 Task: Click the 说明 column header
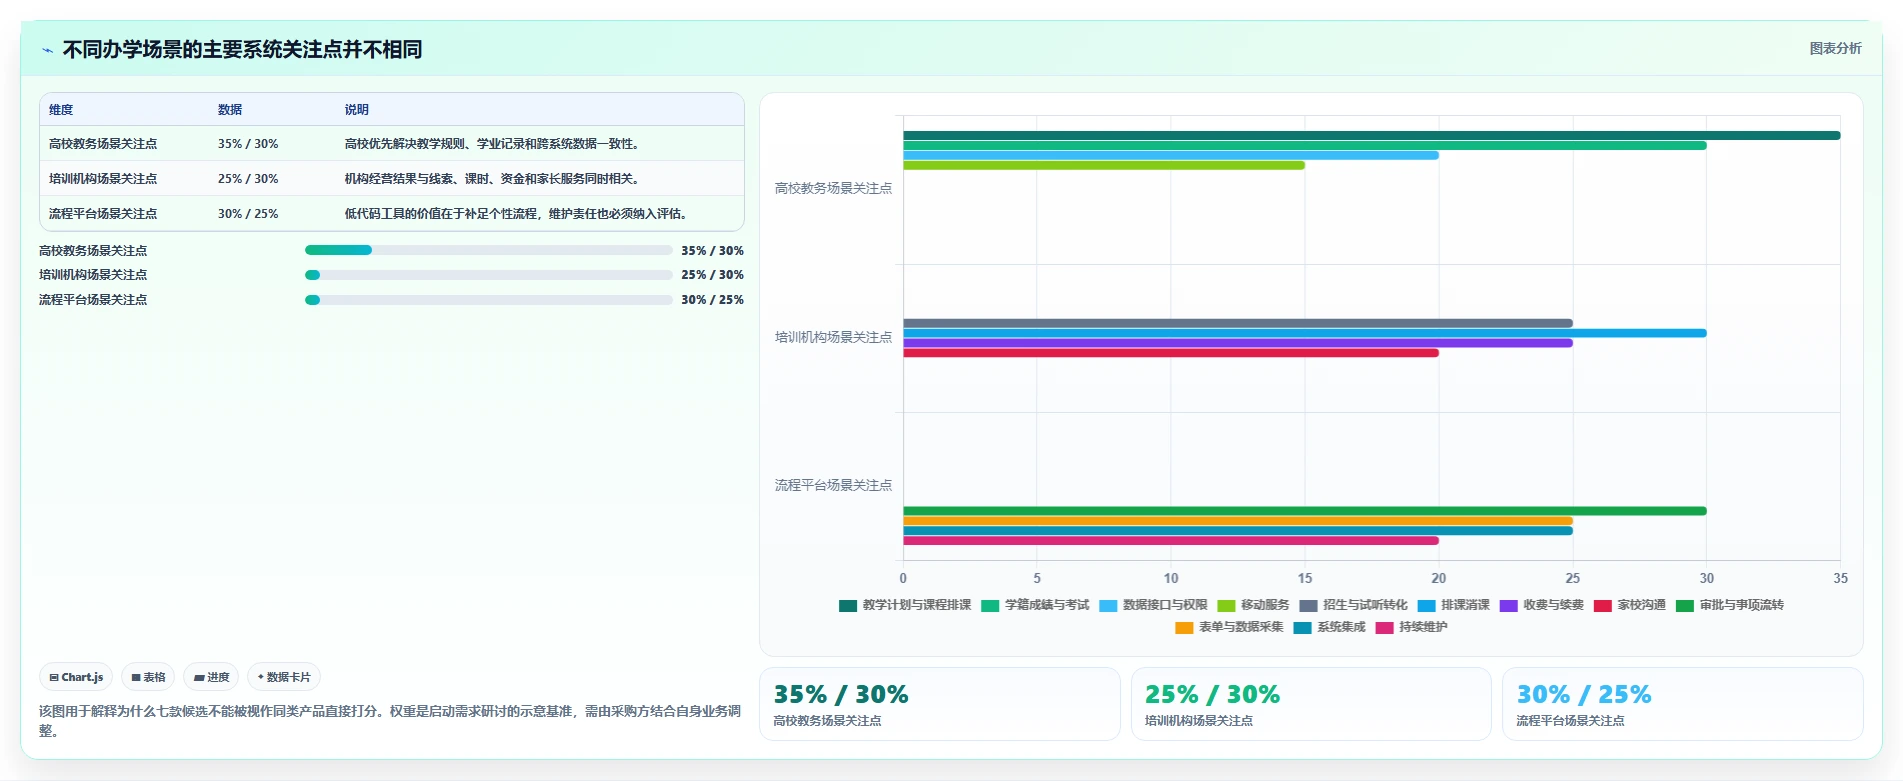pyautogui.click(x=357, y=110)
